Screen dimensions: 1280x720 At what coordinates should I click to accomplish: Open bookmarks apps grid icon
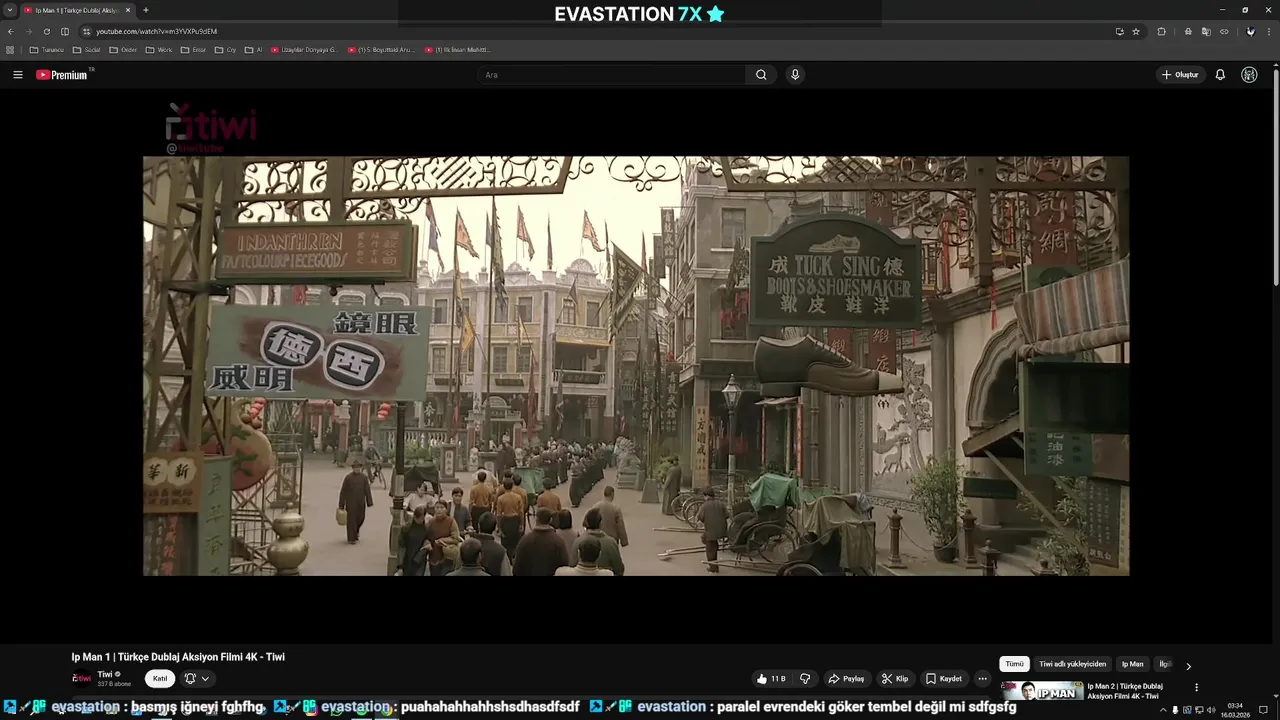(x=10, y=50)
